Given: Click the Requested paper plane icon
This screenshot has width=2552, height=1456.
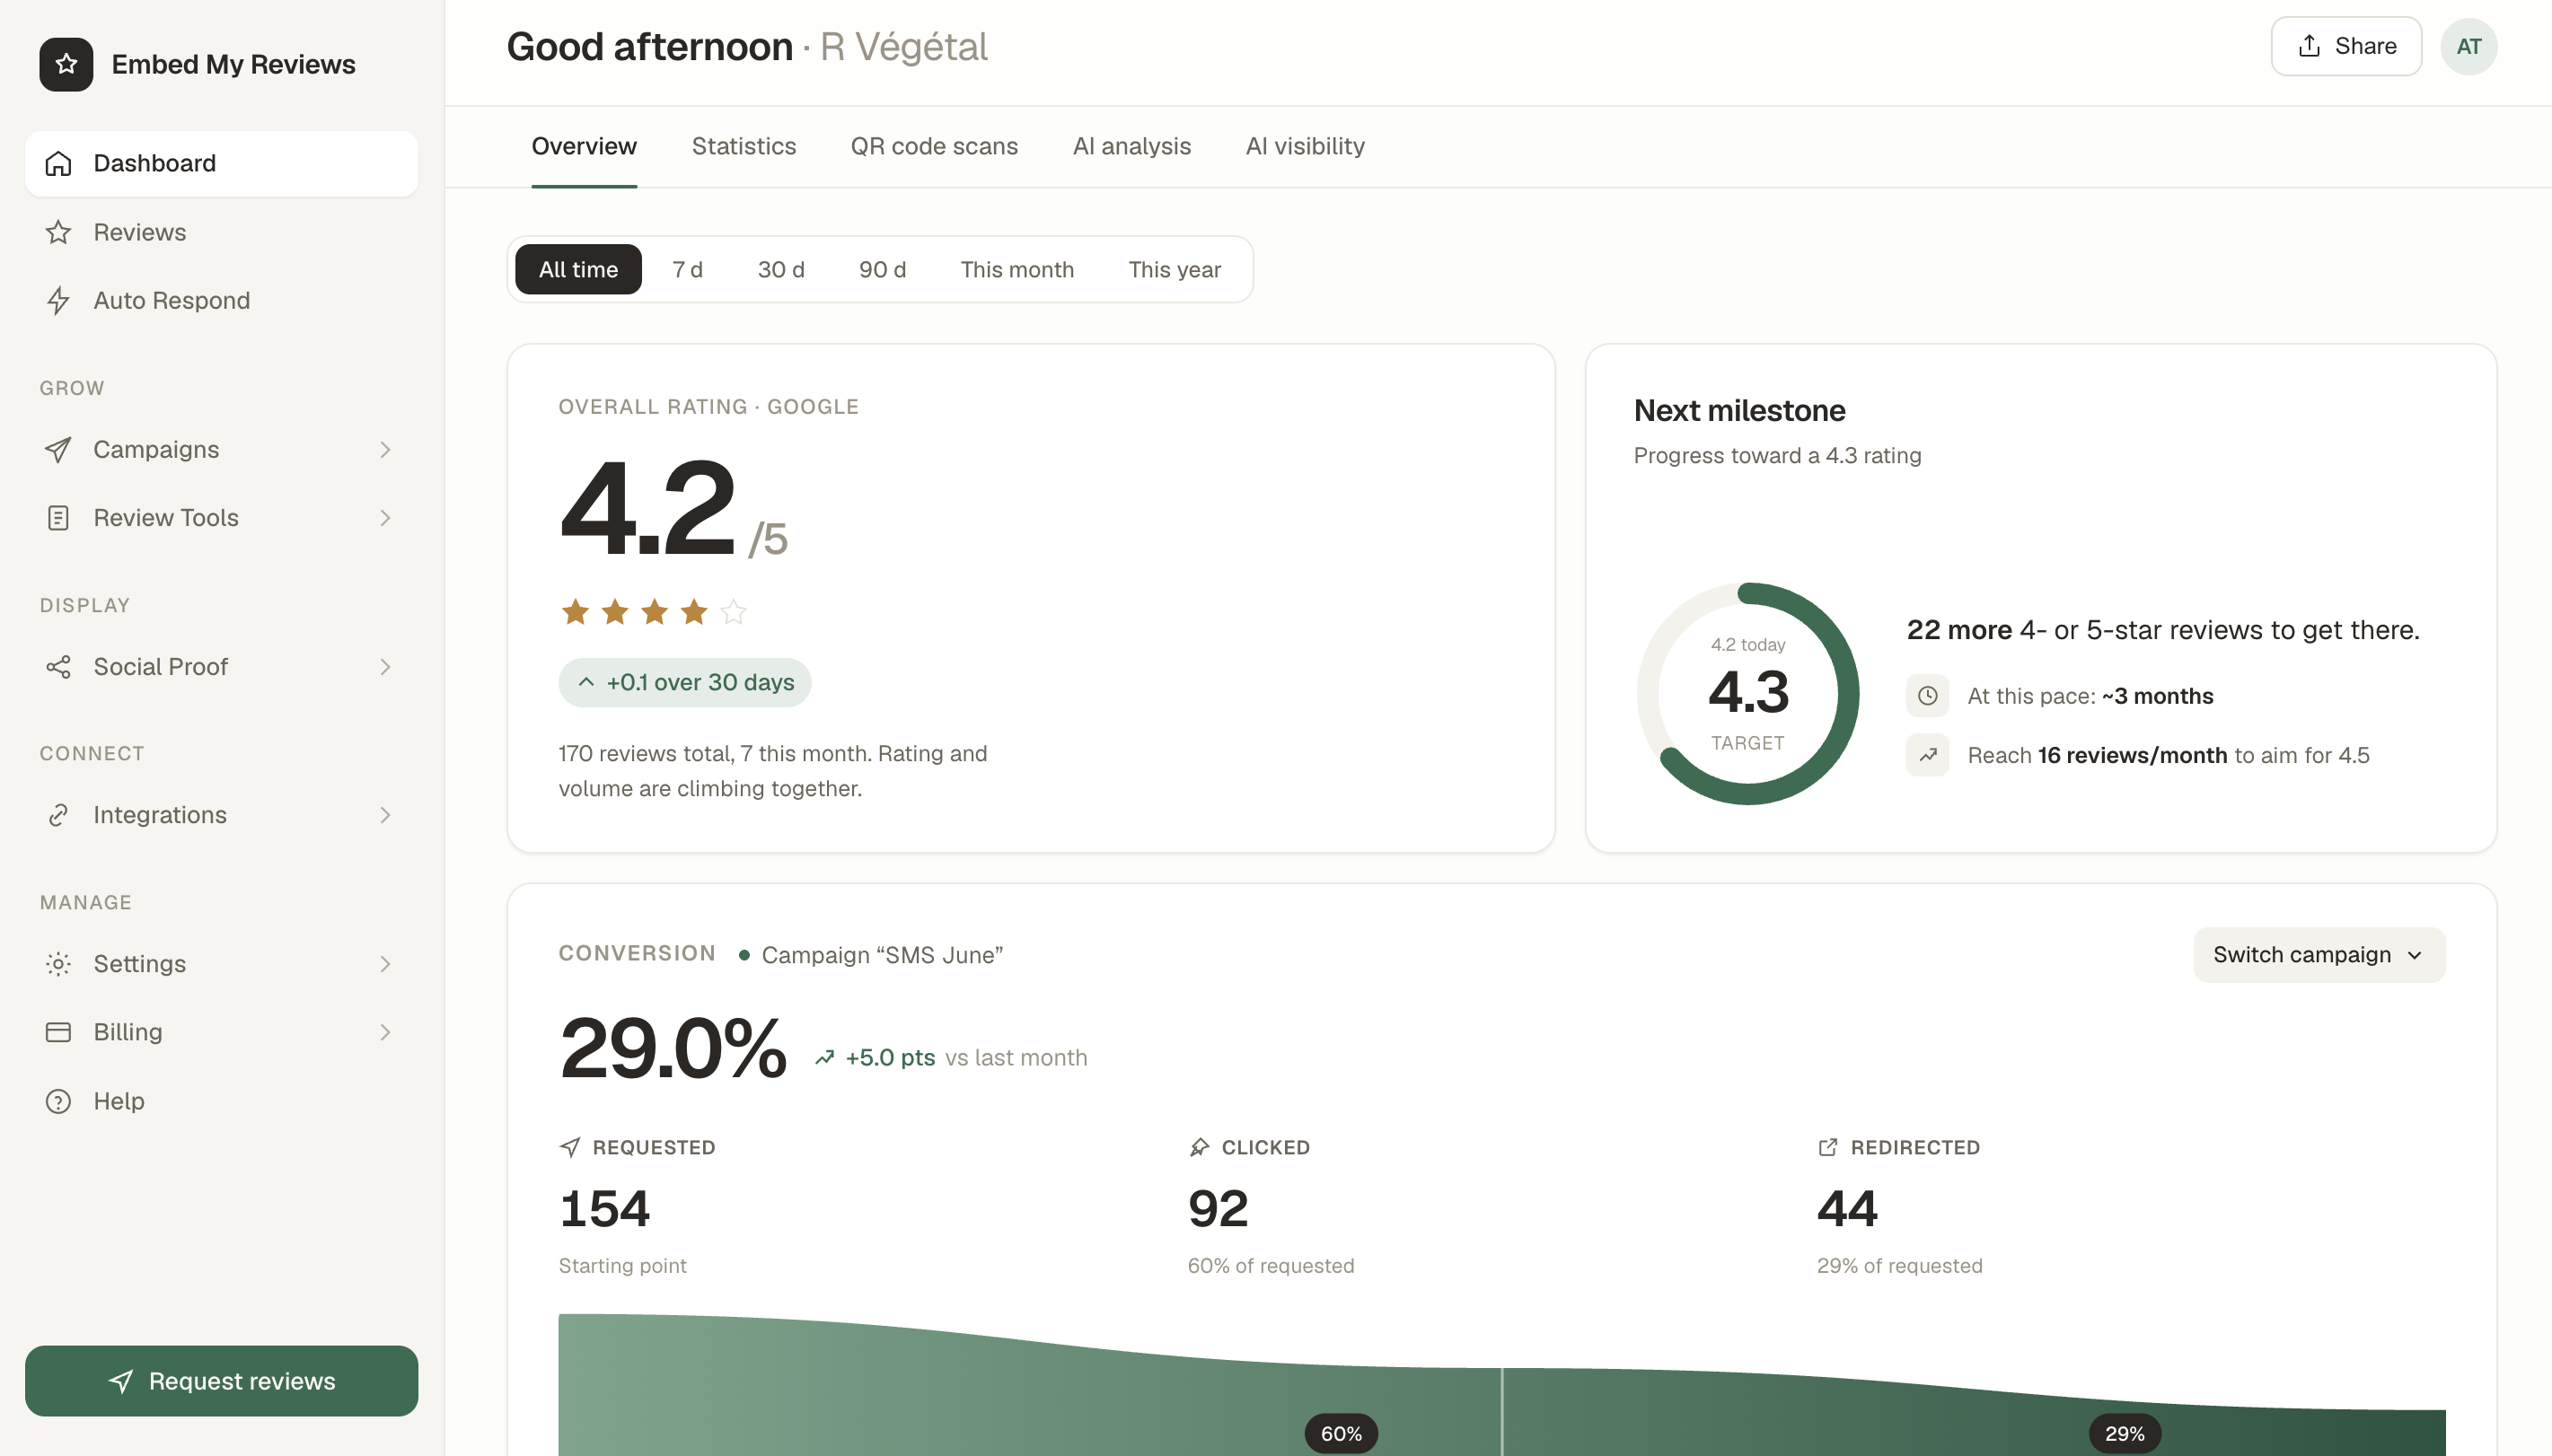Looking at the screenshot, I should [x=570, y=1147].
